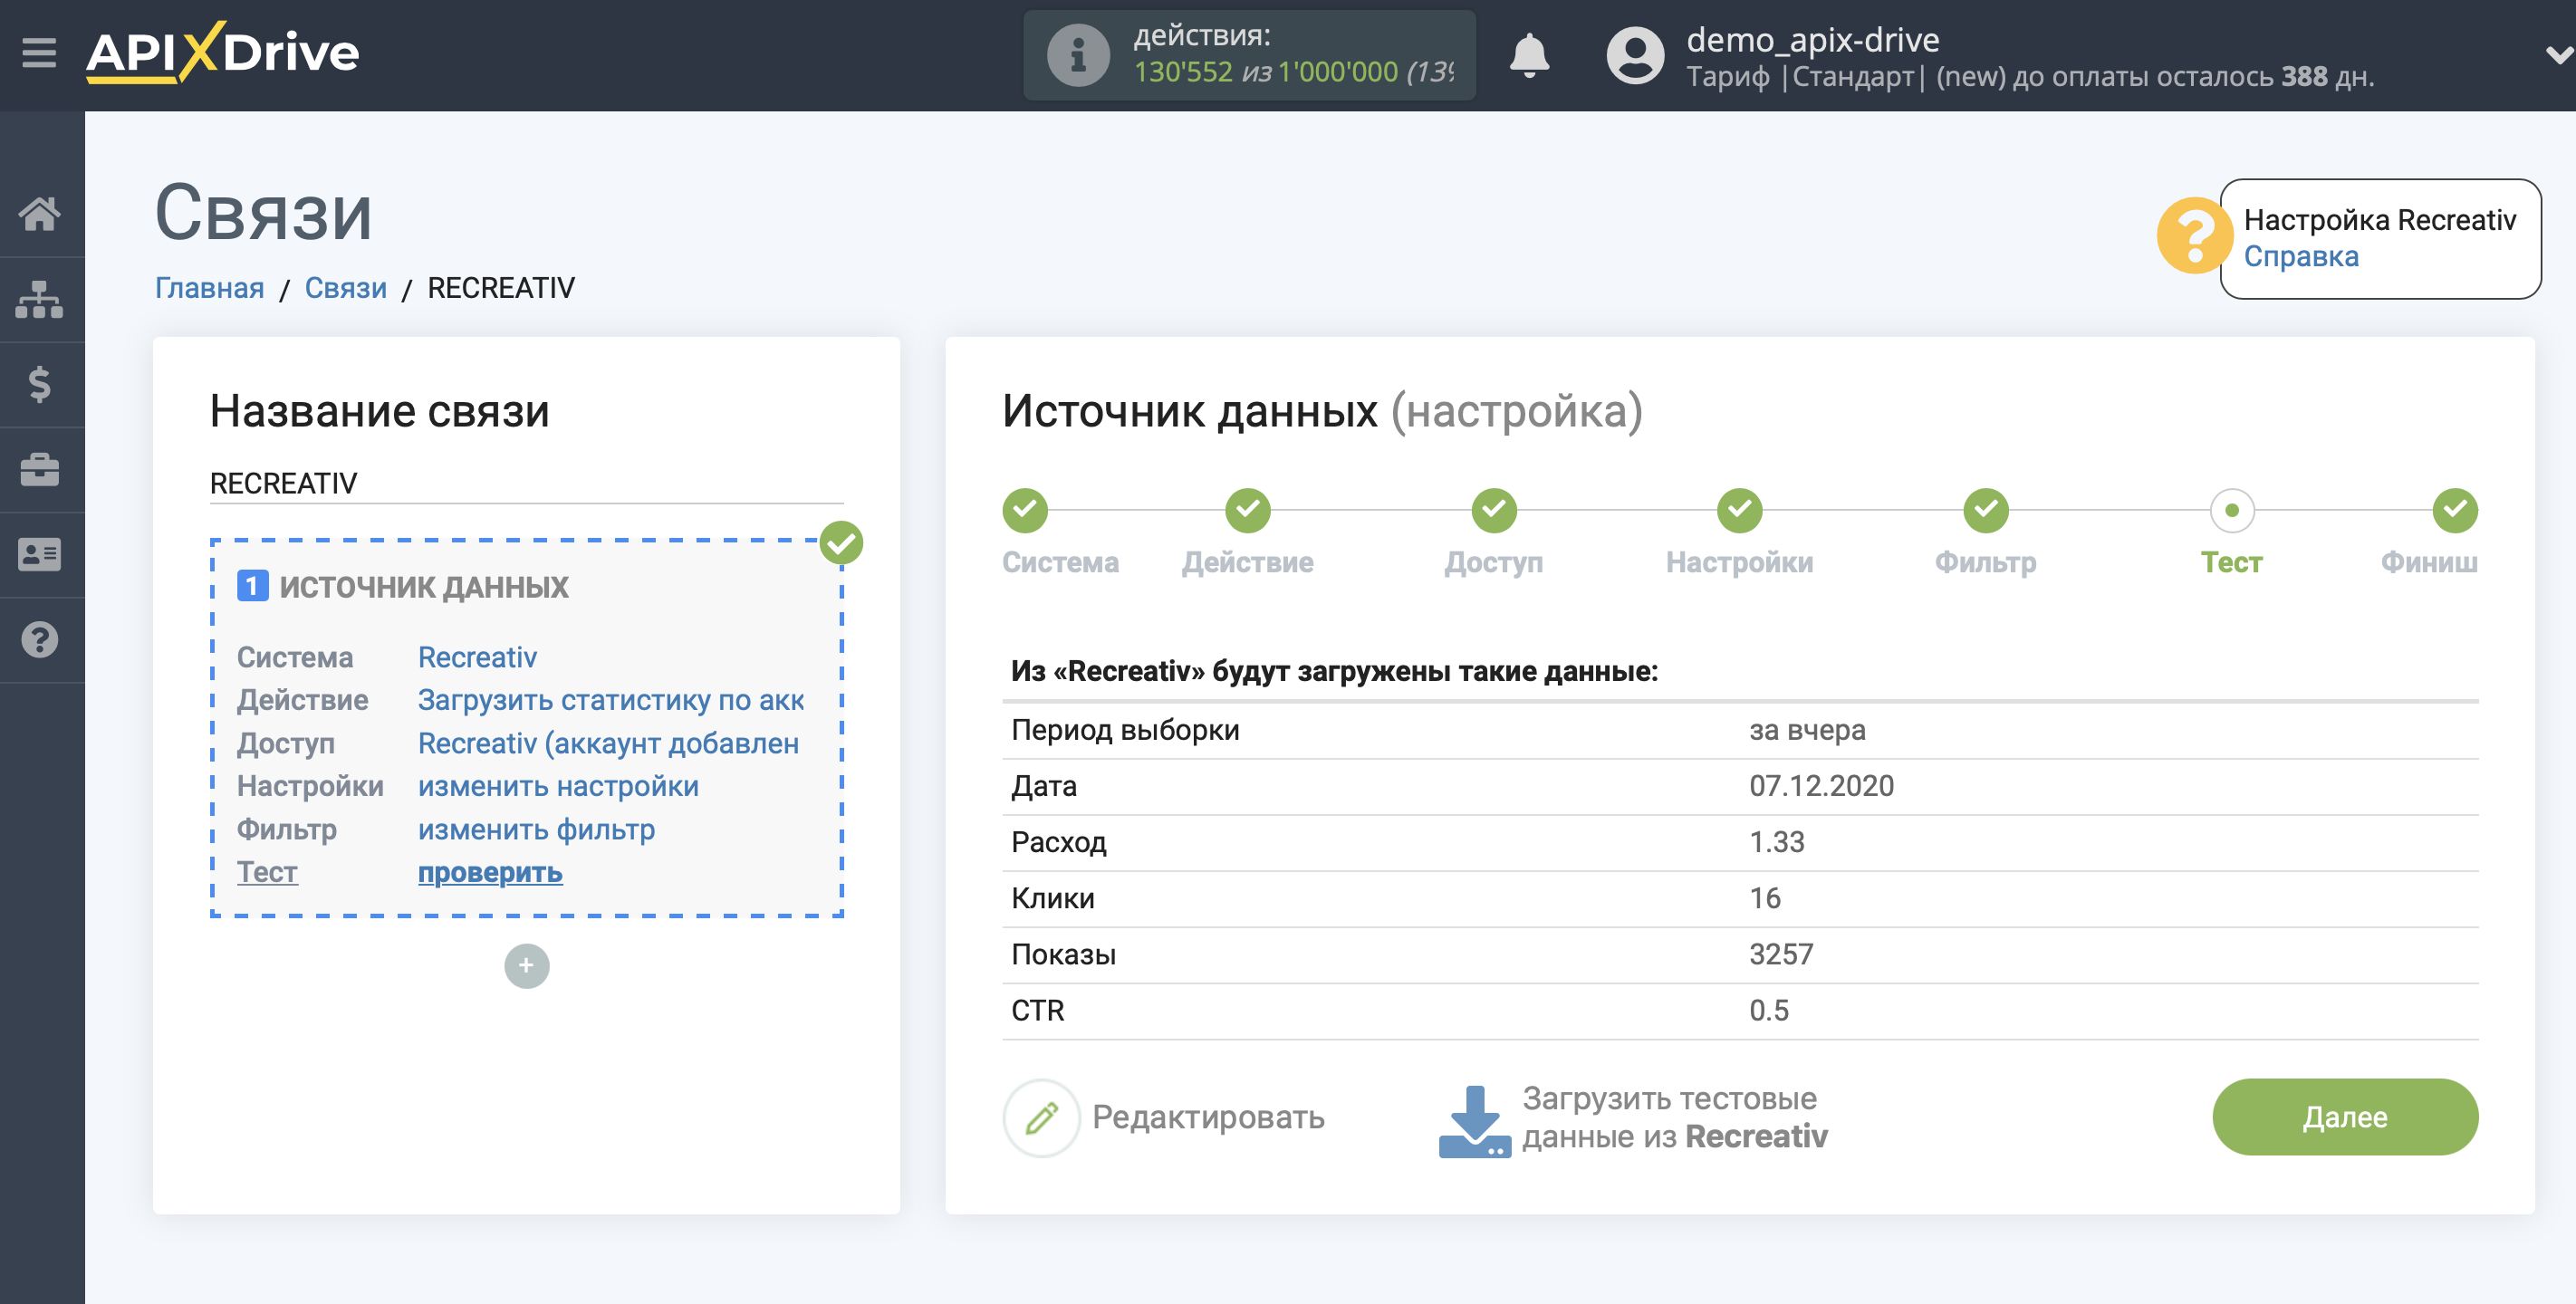This screenshot has width=2576, height=1304.
Task: Click the Система step label
Action: click(1060, 562)
